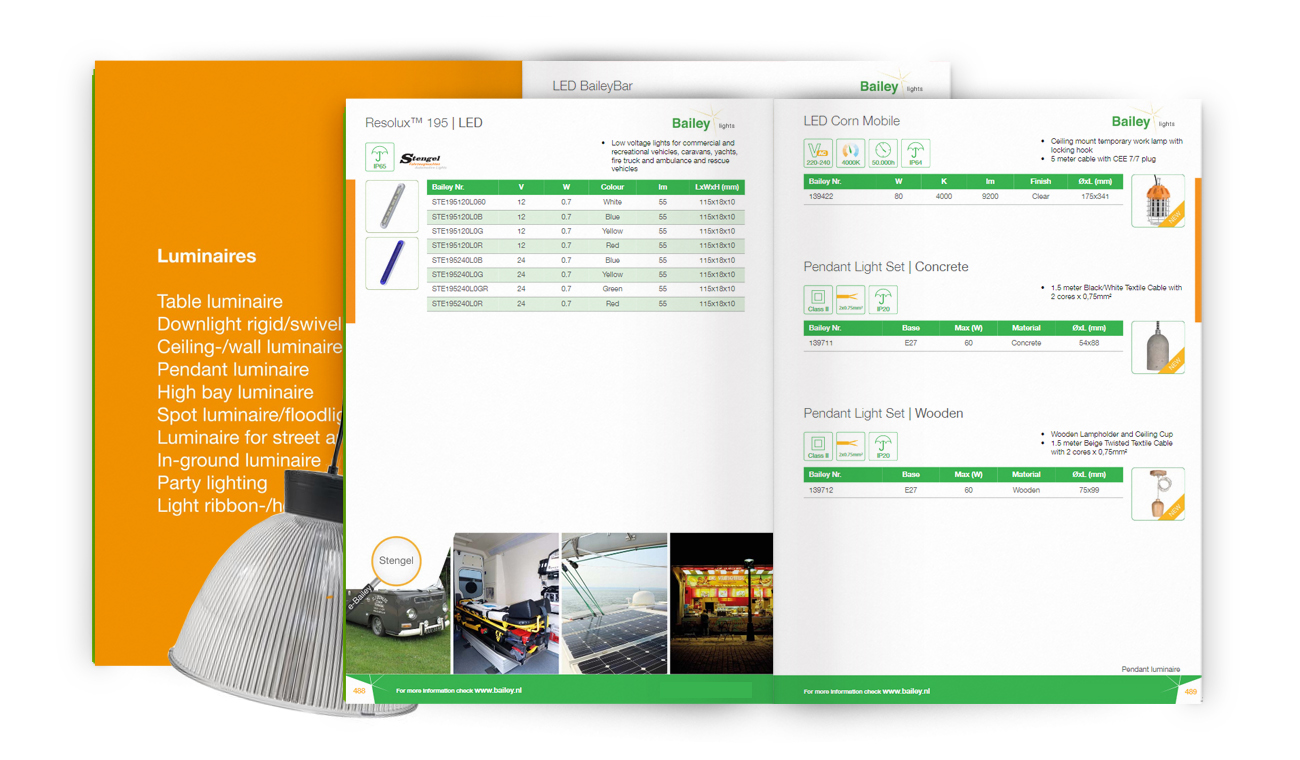Open the white LED strip product image

[392, 206]
